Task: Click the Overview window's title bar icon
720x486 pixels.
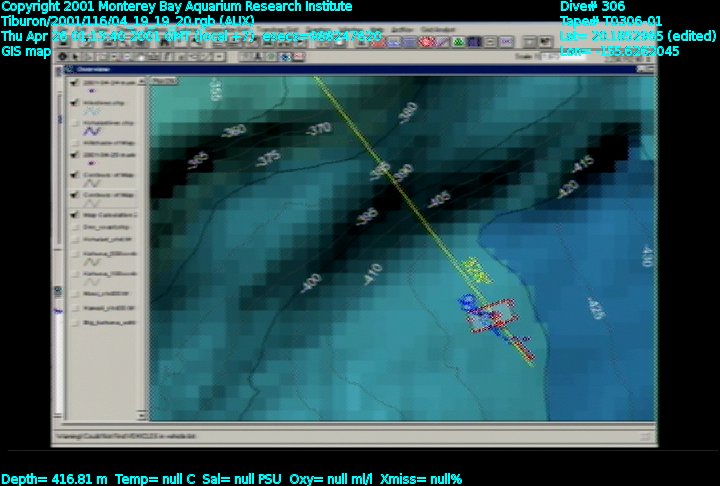Action: [68, 70]
